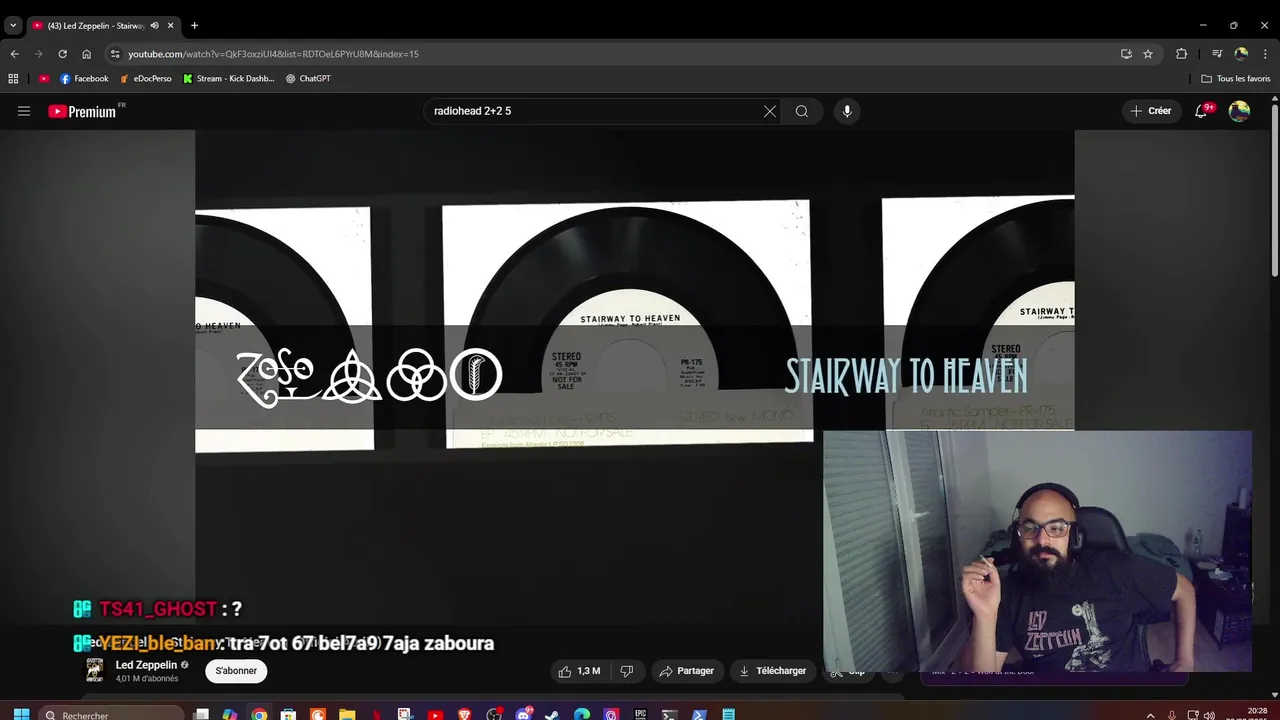Click the Rechercher taskbar search box

click(x=112, y=714)
